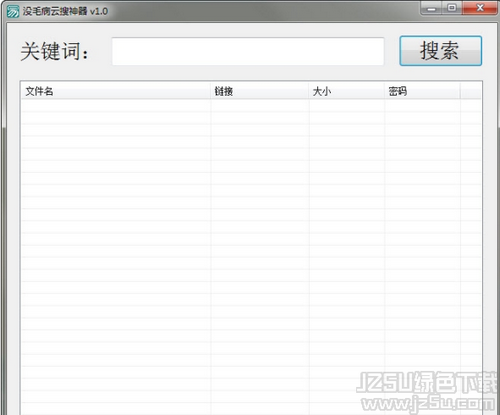Focus the 关键词 keyword input field

(x=248, y=51)
